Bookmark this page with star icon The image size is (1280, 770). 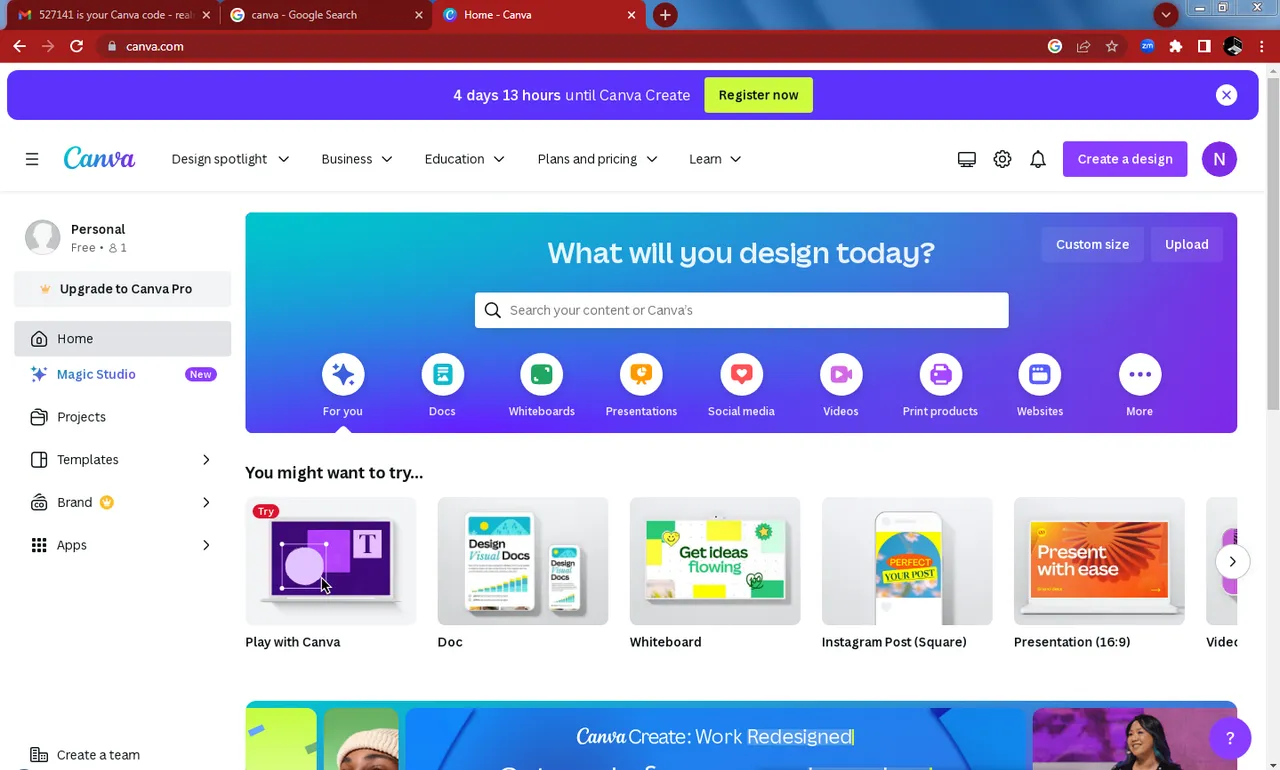pos(1112,46)
